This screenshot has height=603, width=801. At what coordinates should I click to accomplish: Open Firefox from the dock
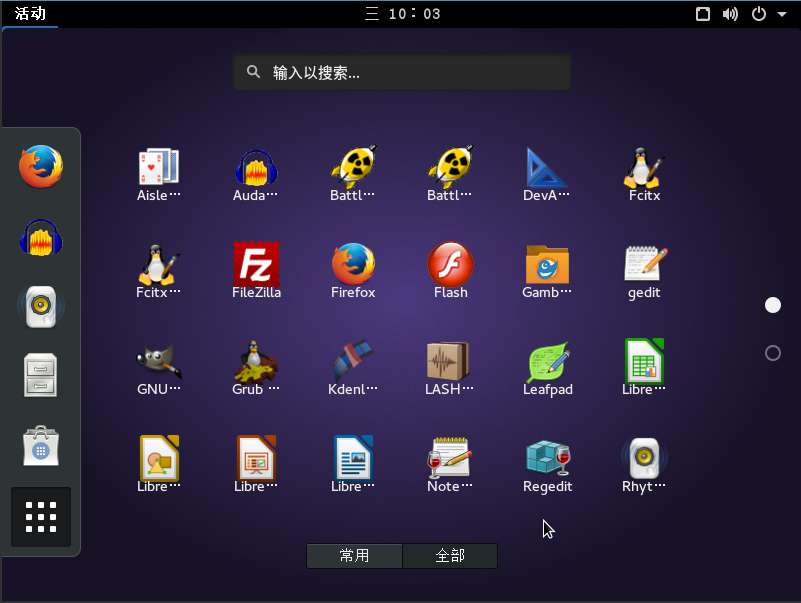tap(41, 167)
